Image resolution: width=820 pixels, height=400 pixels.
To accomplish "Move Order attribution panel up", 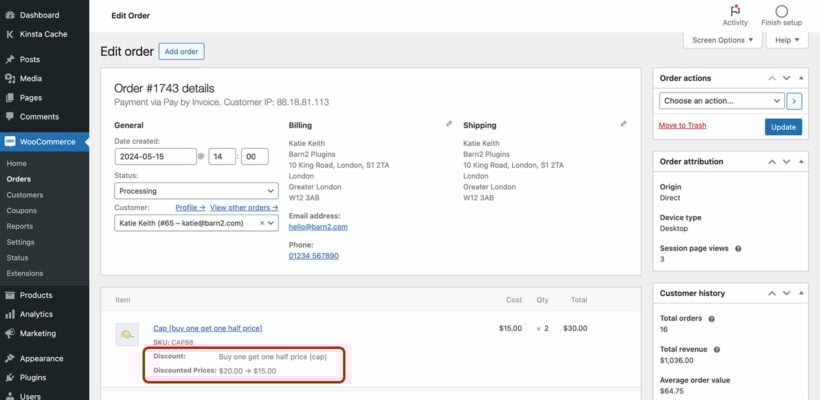I will pos(772,162).
